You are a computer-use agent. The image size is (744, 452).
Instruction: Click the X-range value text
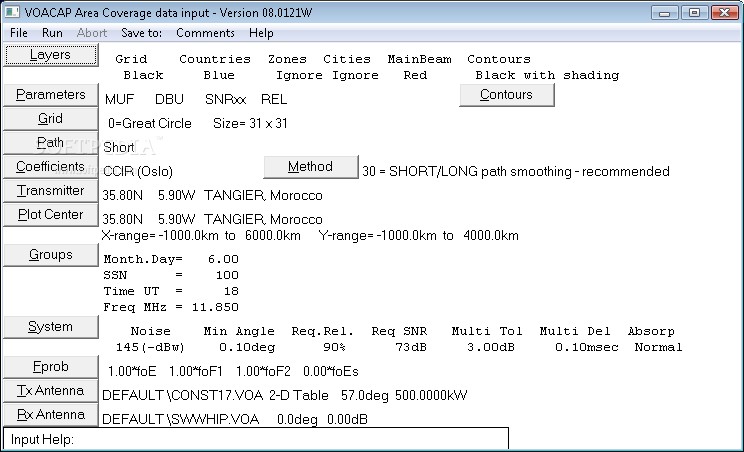[x=201, y=236]
